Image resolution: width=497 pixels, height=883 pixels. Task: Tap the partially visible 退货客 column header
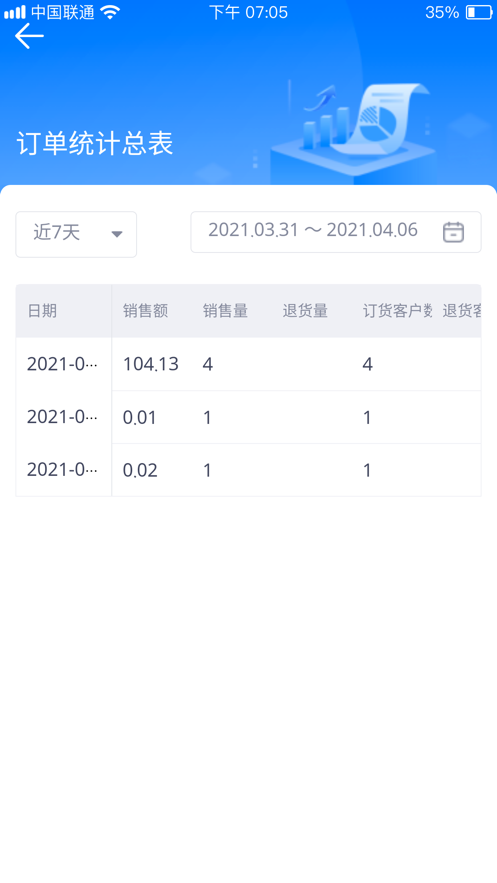pyautogui.click(x=462, y=311)
